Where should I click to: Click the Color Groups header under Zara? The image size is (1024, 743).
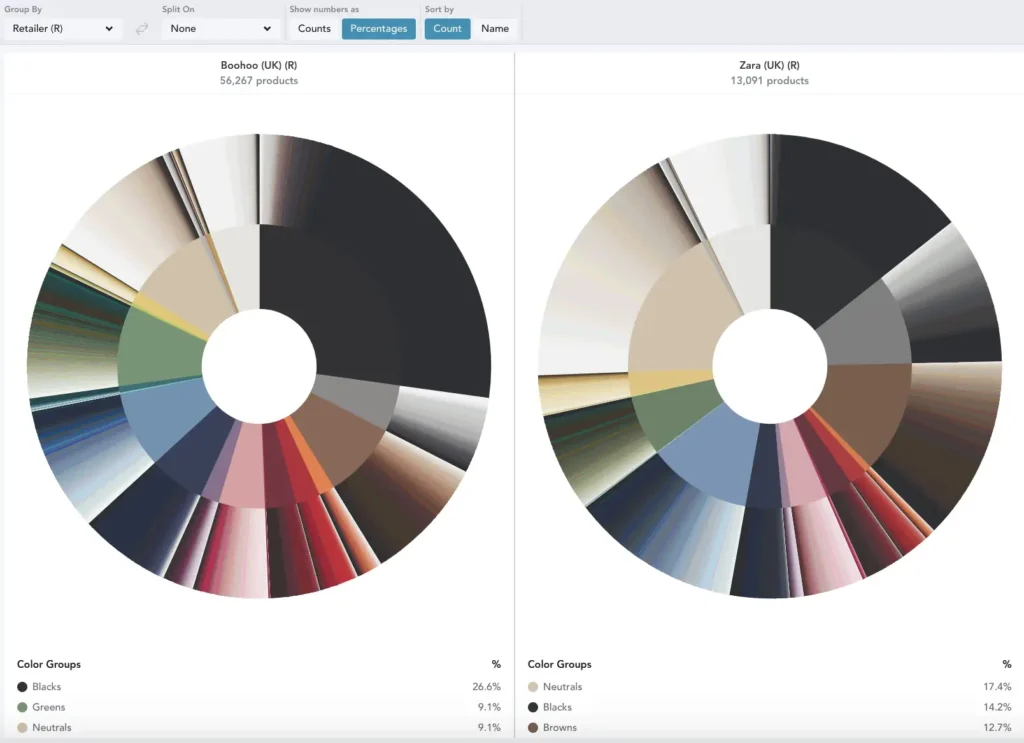click(x=559, y=664)
